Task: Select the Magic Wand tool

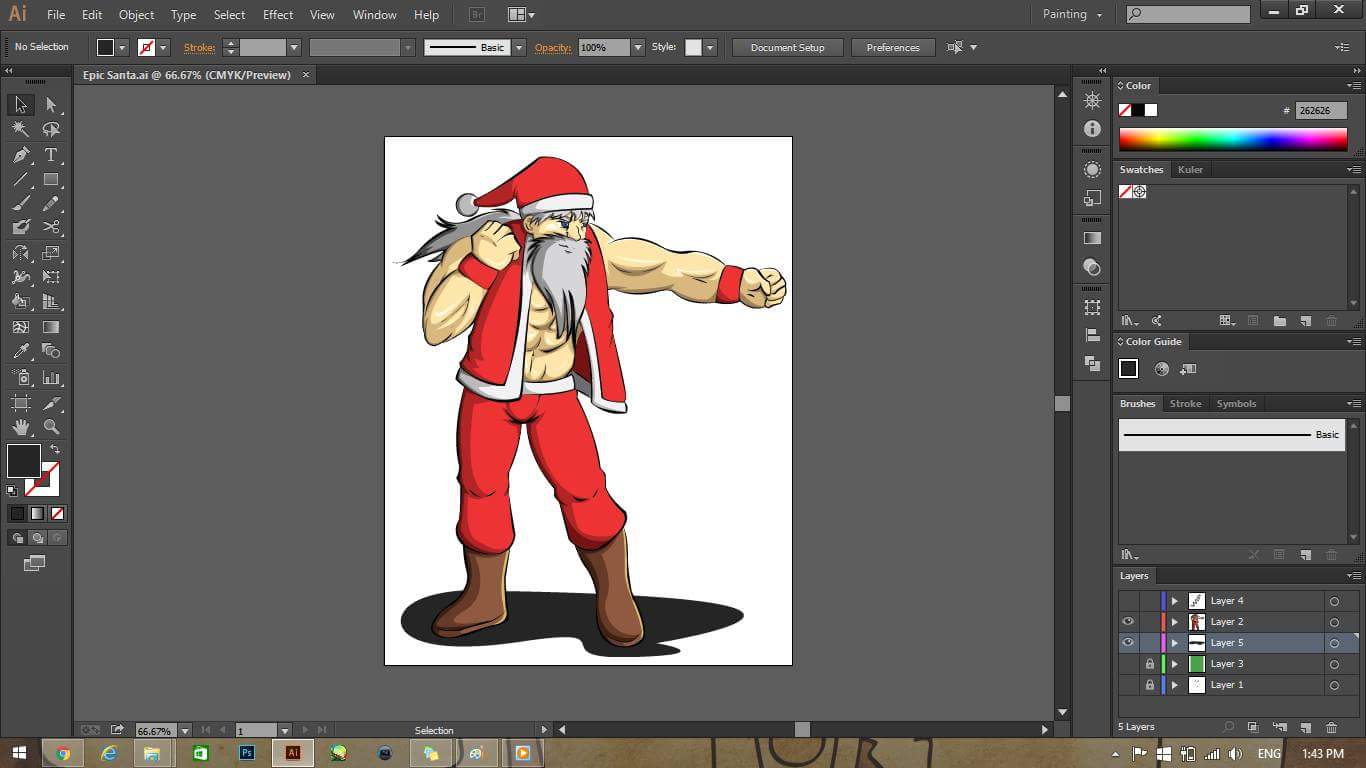Action: (20, 130)
